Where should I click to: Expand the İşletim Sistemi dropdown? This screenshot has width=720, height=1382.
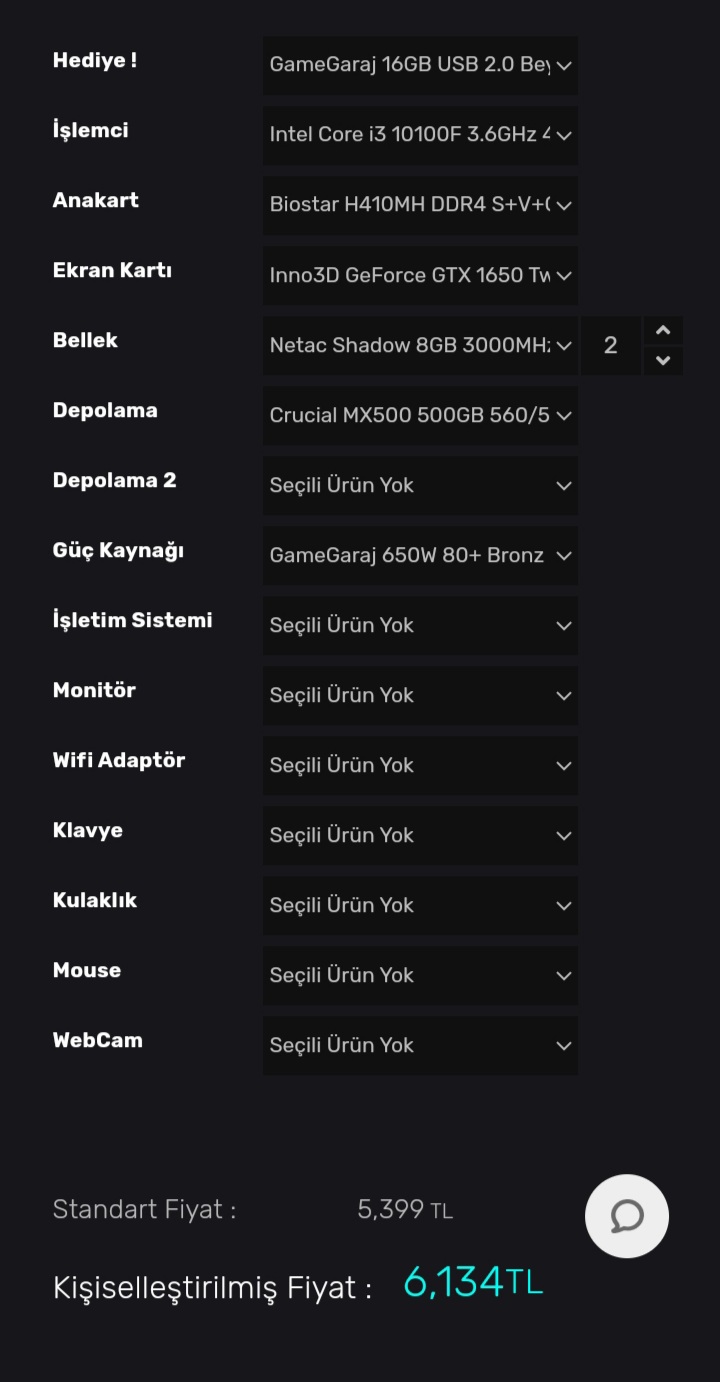[420, 625]
